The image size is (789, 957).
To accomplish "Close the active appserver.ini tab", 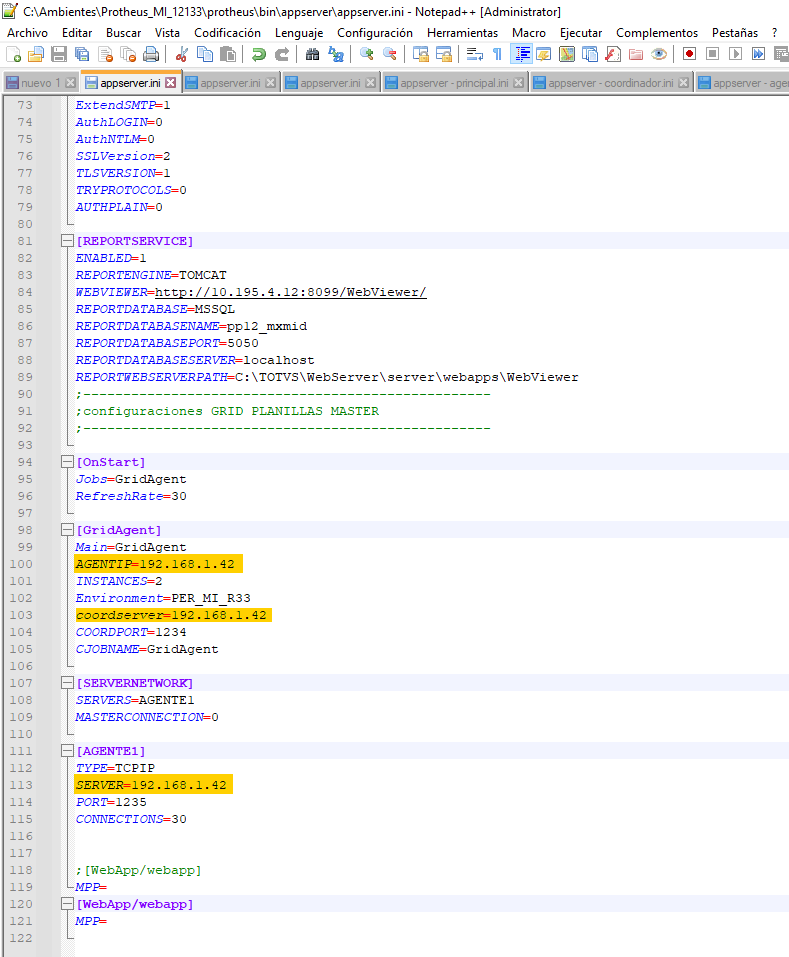I will (x=171, y=82).
